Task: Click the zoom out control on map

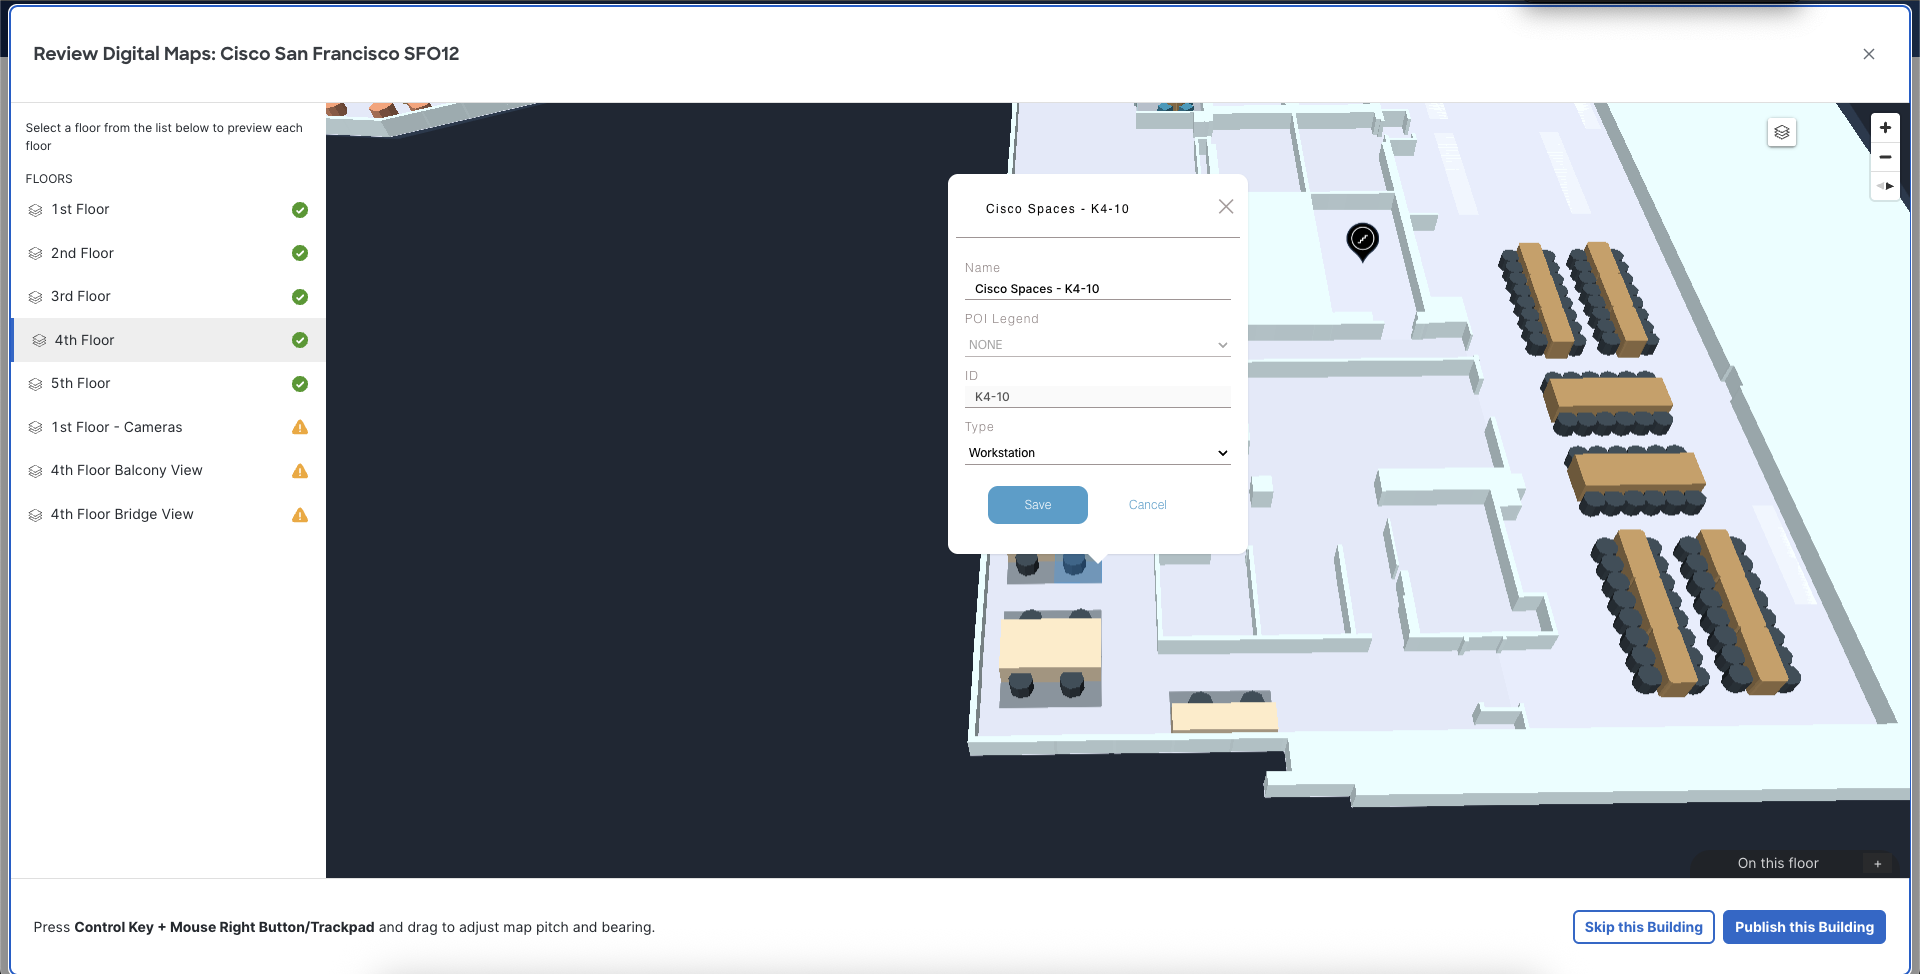Action: (1886, 157)
